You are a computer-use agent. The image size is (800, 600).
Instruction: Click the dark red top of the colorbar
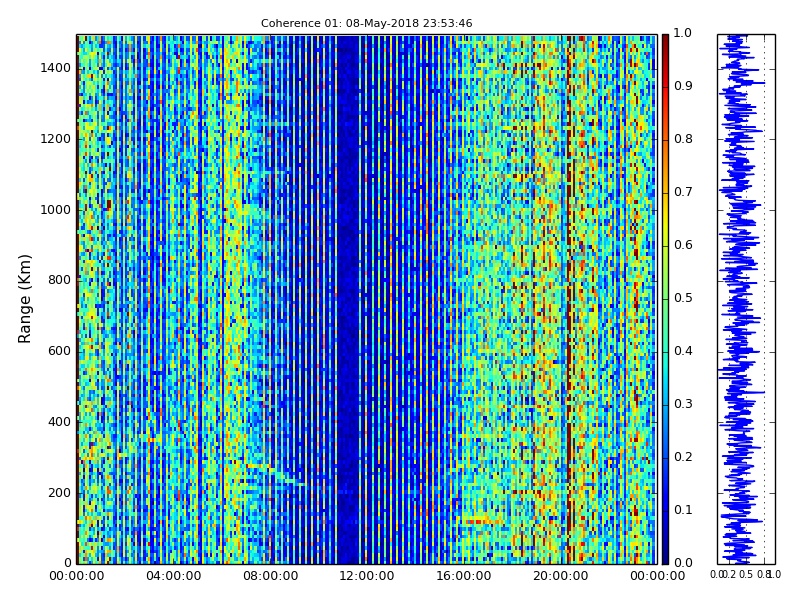665,43
